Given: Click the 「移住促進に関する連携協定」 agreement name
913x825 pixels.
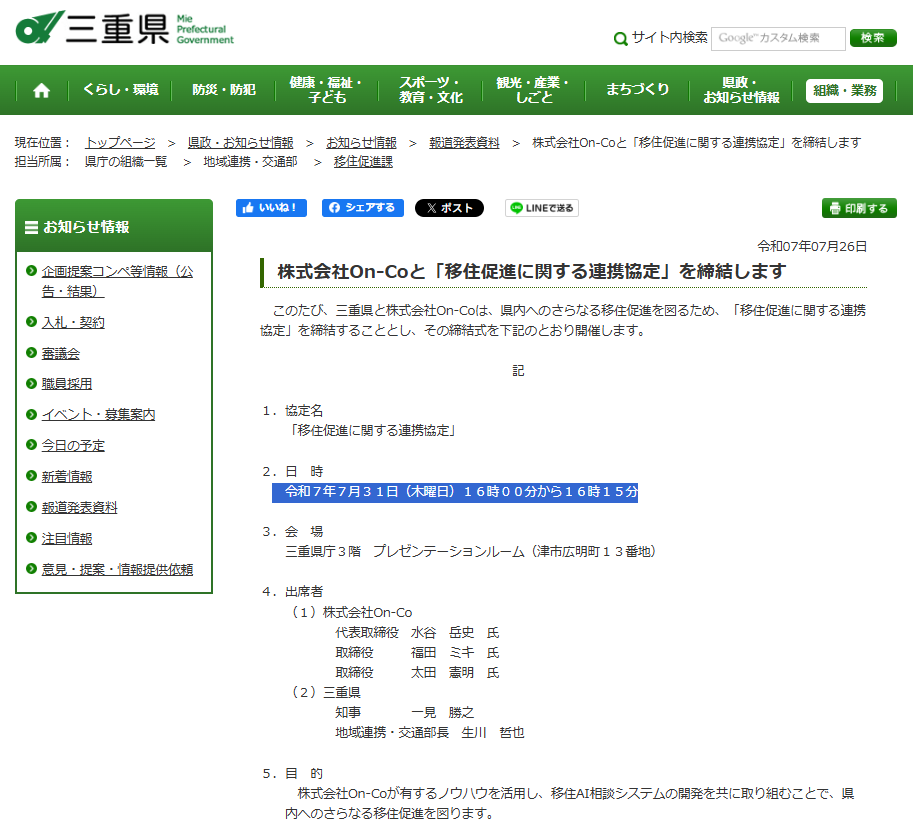Looking at the screenshot, I should tap(373, 431).
